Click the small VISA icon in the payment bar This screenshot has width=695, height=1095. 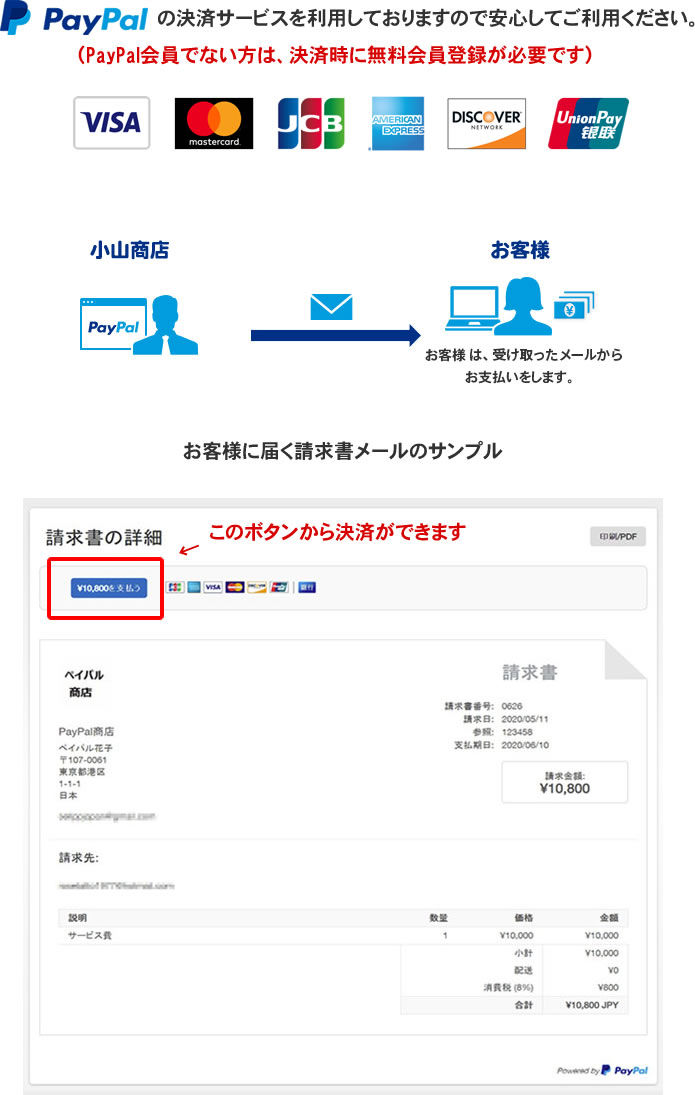213,587
